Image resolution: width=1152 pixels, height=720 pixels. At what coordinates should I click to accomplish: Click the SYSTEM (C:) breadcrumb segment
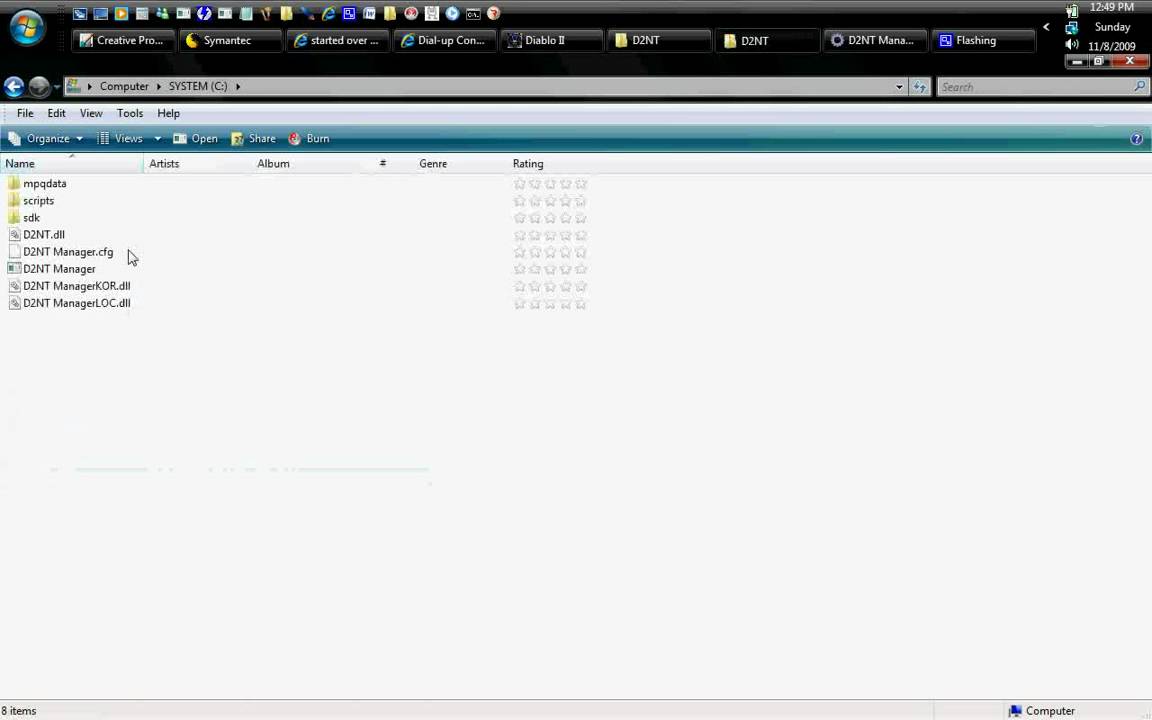(x=198, y=87)
